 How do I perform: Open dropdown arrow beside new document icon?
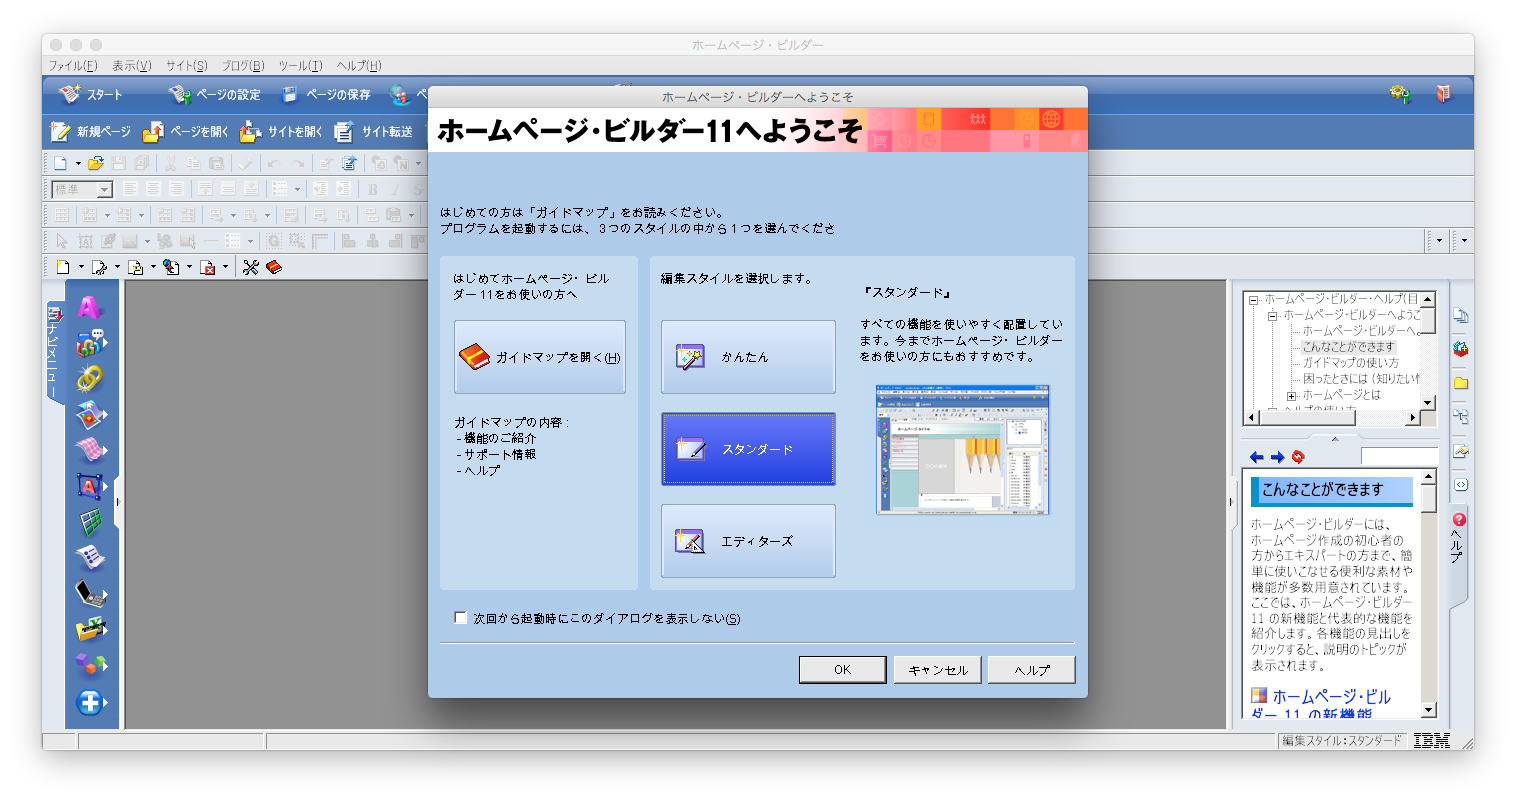(x=78, y=163)
